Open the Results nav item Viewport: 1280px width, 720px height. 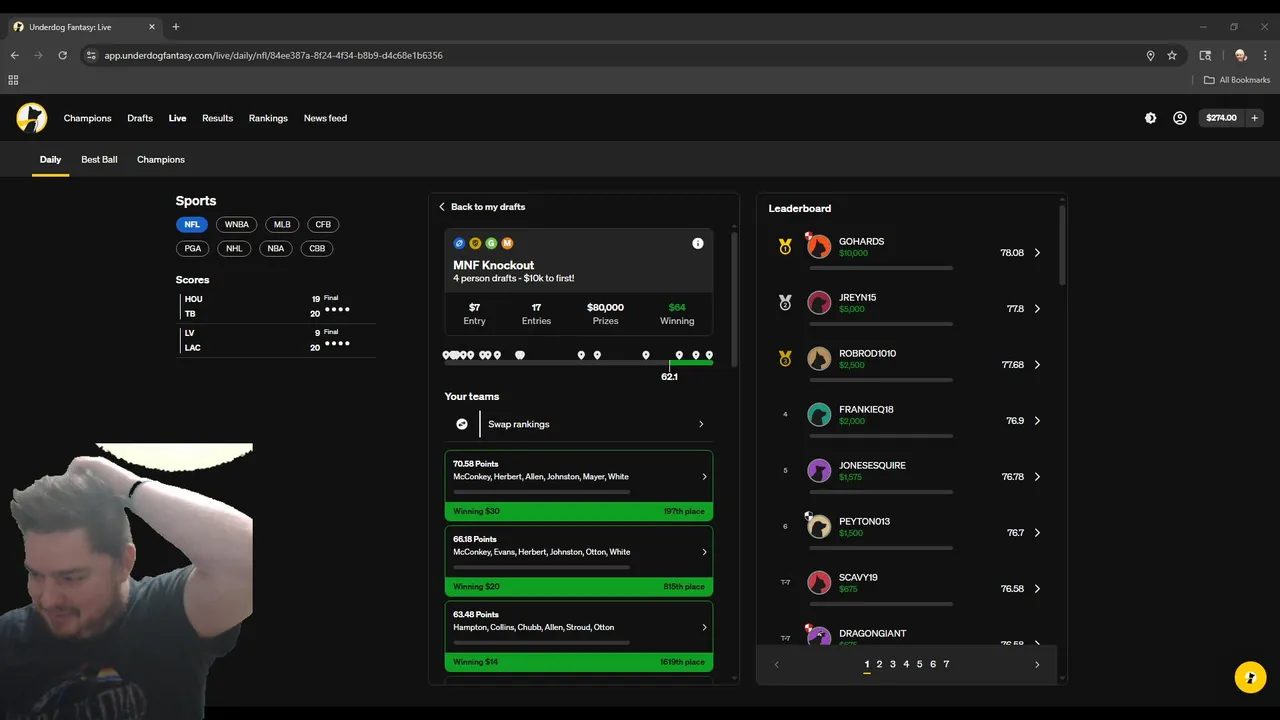(x=217, y=118)
